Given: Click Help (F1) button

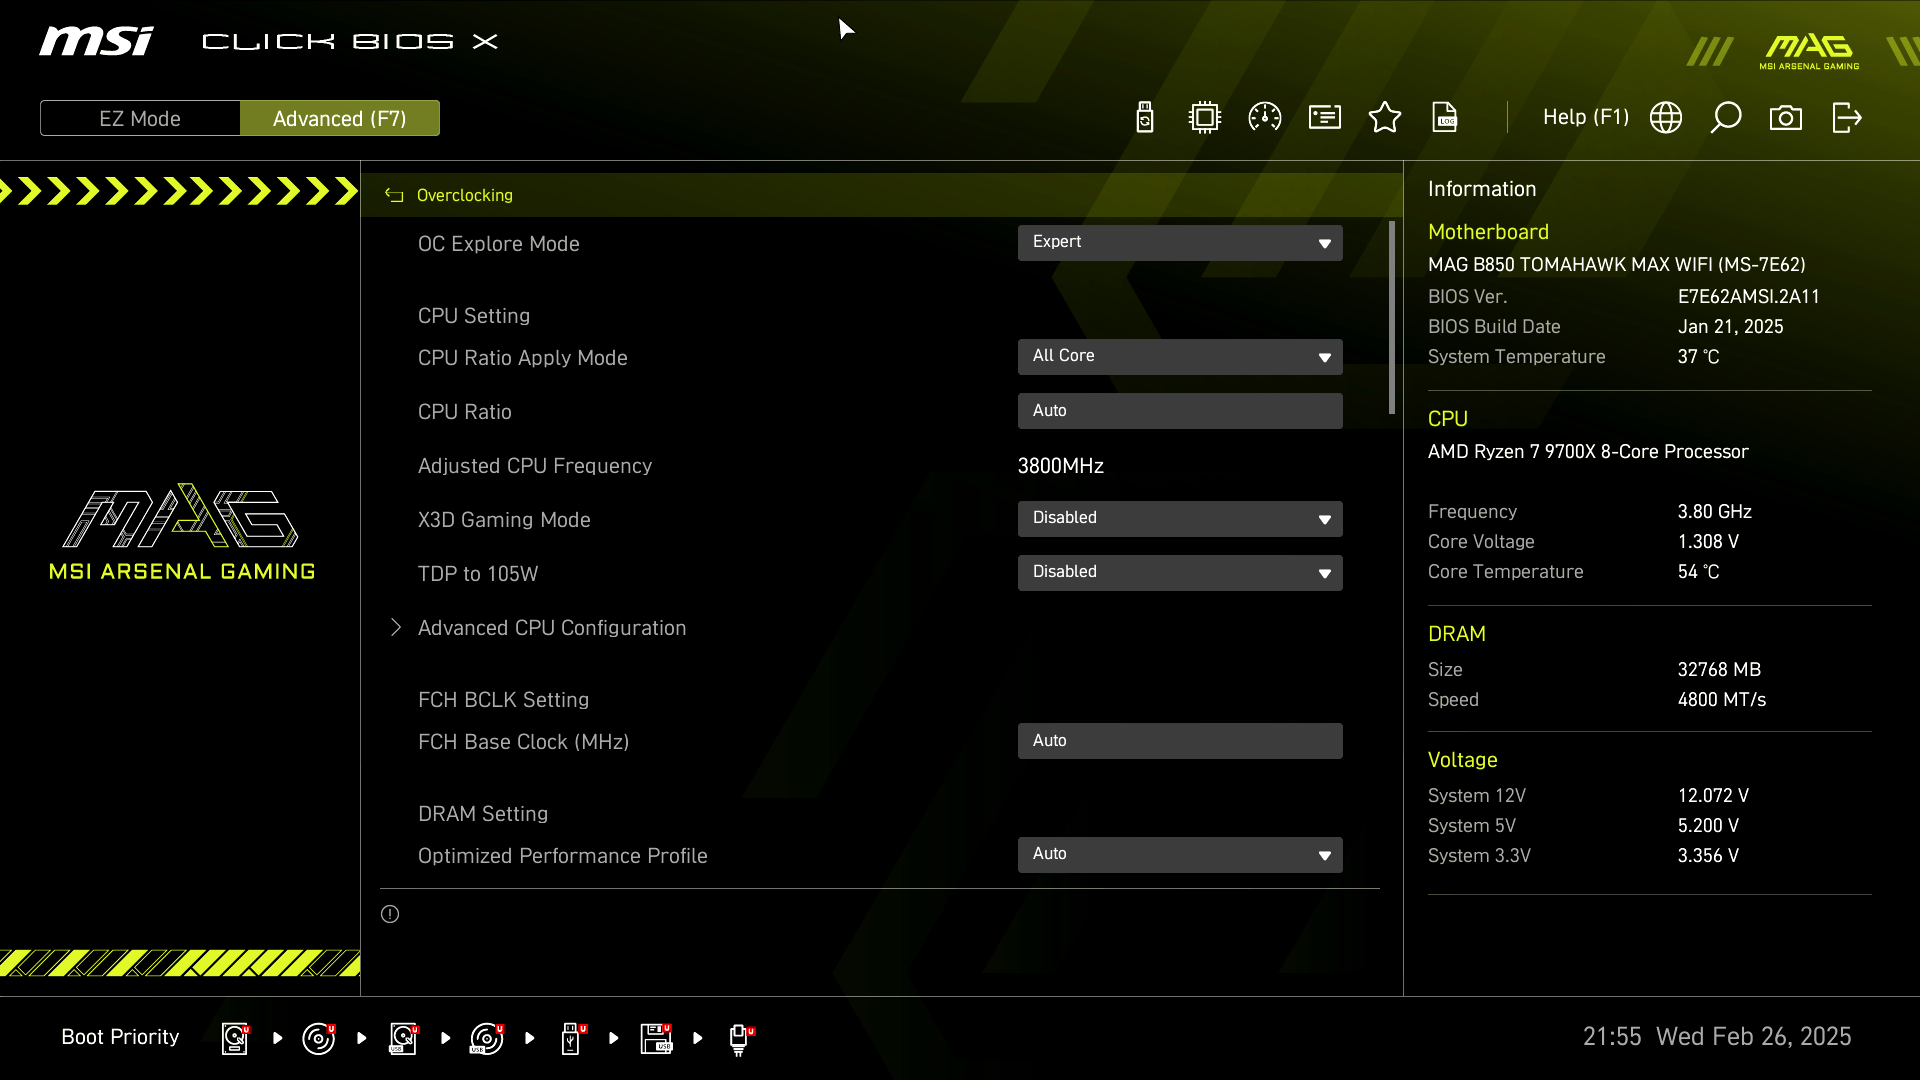Looking at the screenshot, I should click(1585, 118).
